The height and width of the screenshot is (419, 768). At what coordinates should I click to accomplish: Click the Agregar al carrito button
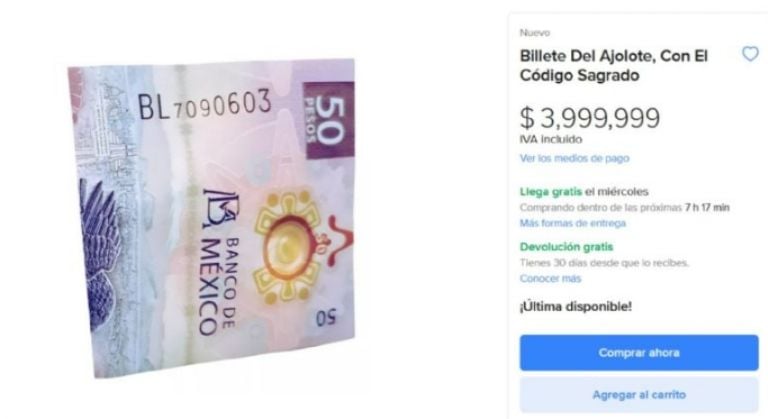[639, 394]
